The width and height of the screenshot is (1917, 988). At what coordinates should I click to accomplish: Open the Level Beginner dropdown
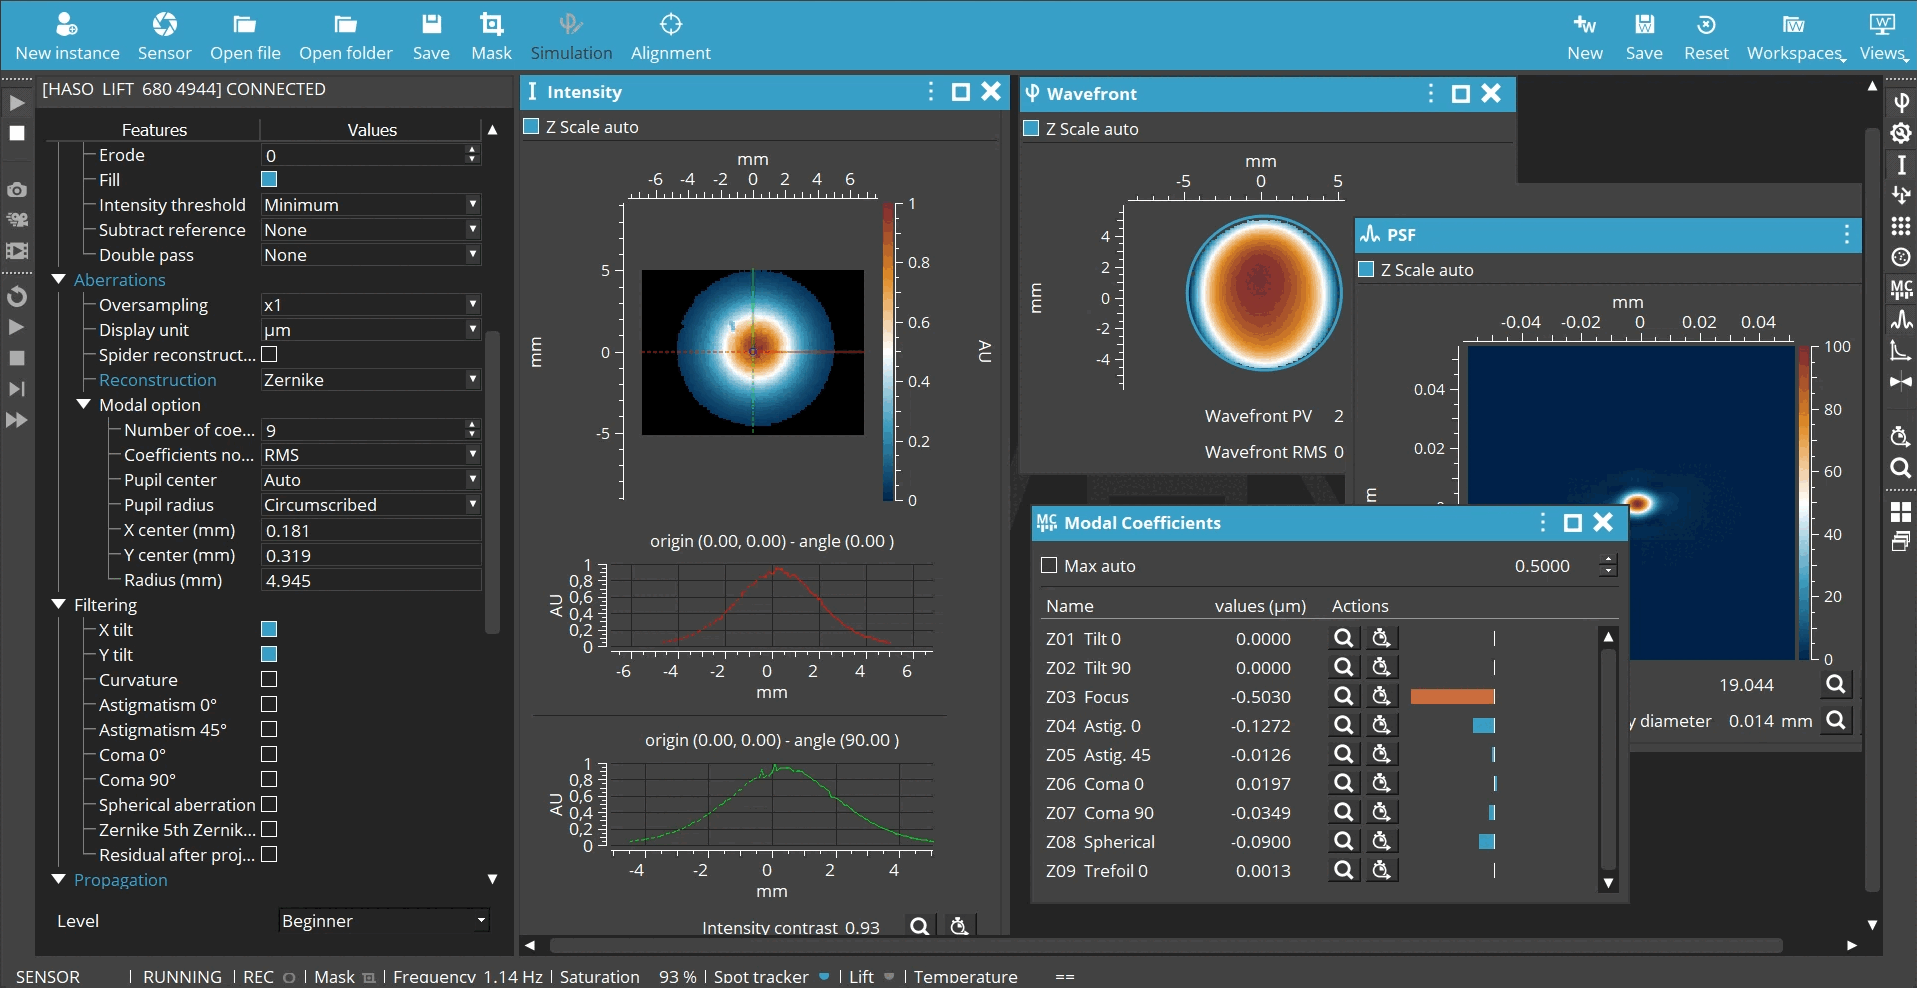pos(384,920)
